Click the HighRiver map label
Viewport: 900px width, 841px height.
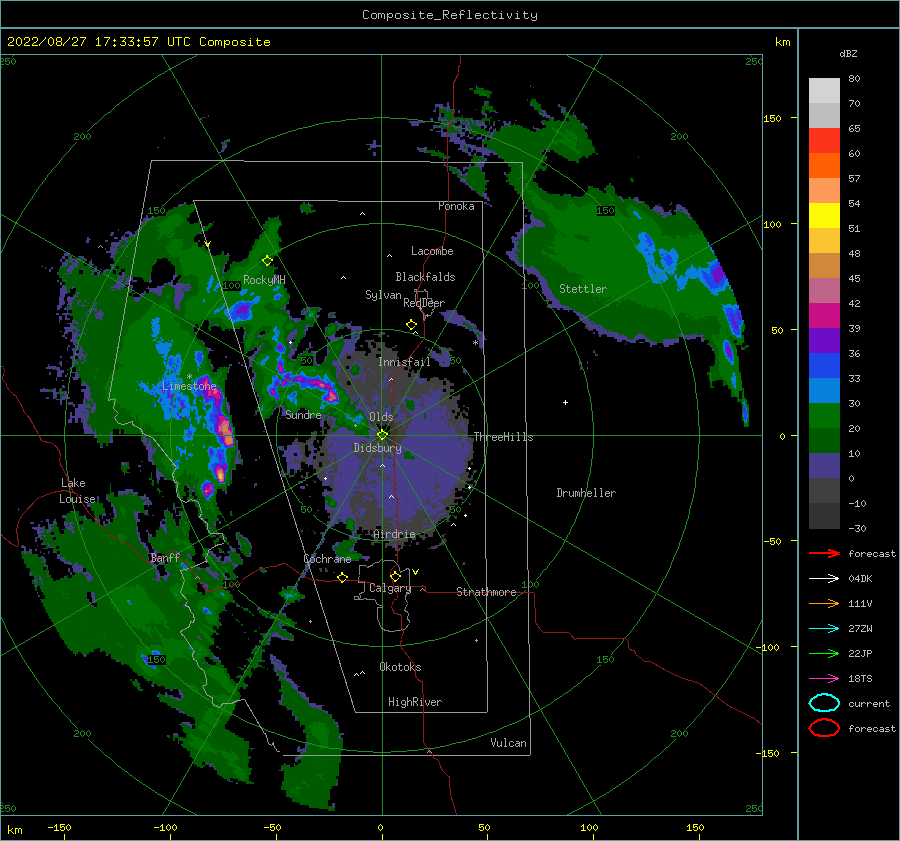tap(415, 702)
